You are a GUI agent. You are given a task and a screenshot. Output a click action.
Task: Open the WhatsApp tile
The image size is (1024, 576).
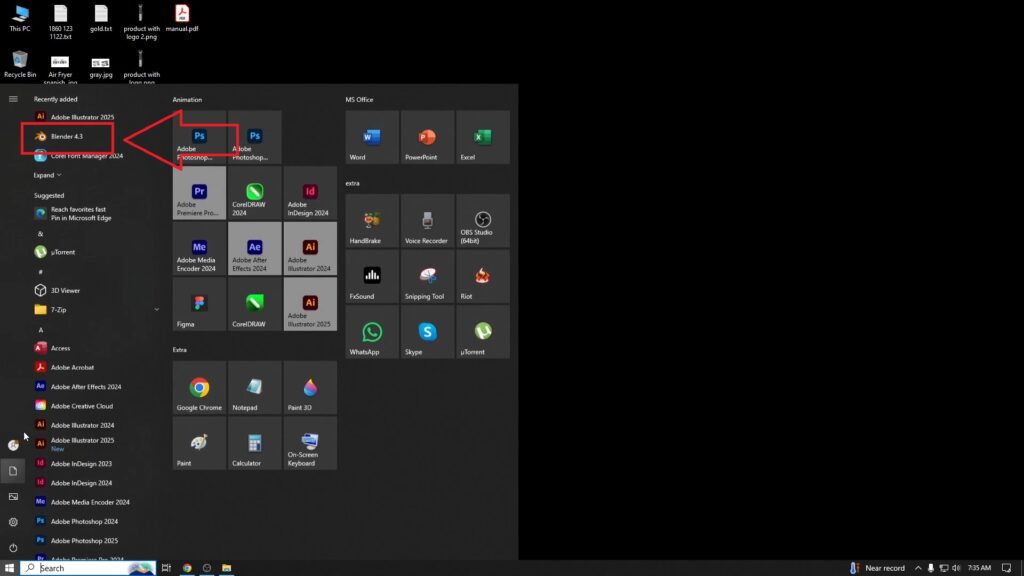(x=372, y=332)
